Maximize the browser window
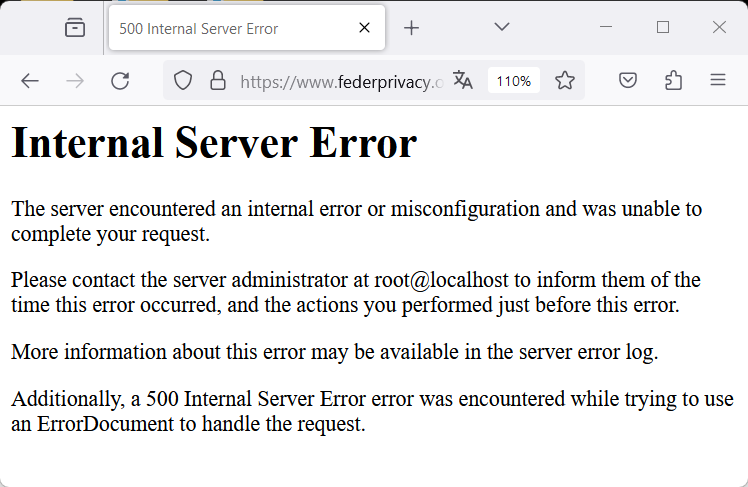The image size is (748, 487). point(663,27)
